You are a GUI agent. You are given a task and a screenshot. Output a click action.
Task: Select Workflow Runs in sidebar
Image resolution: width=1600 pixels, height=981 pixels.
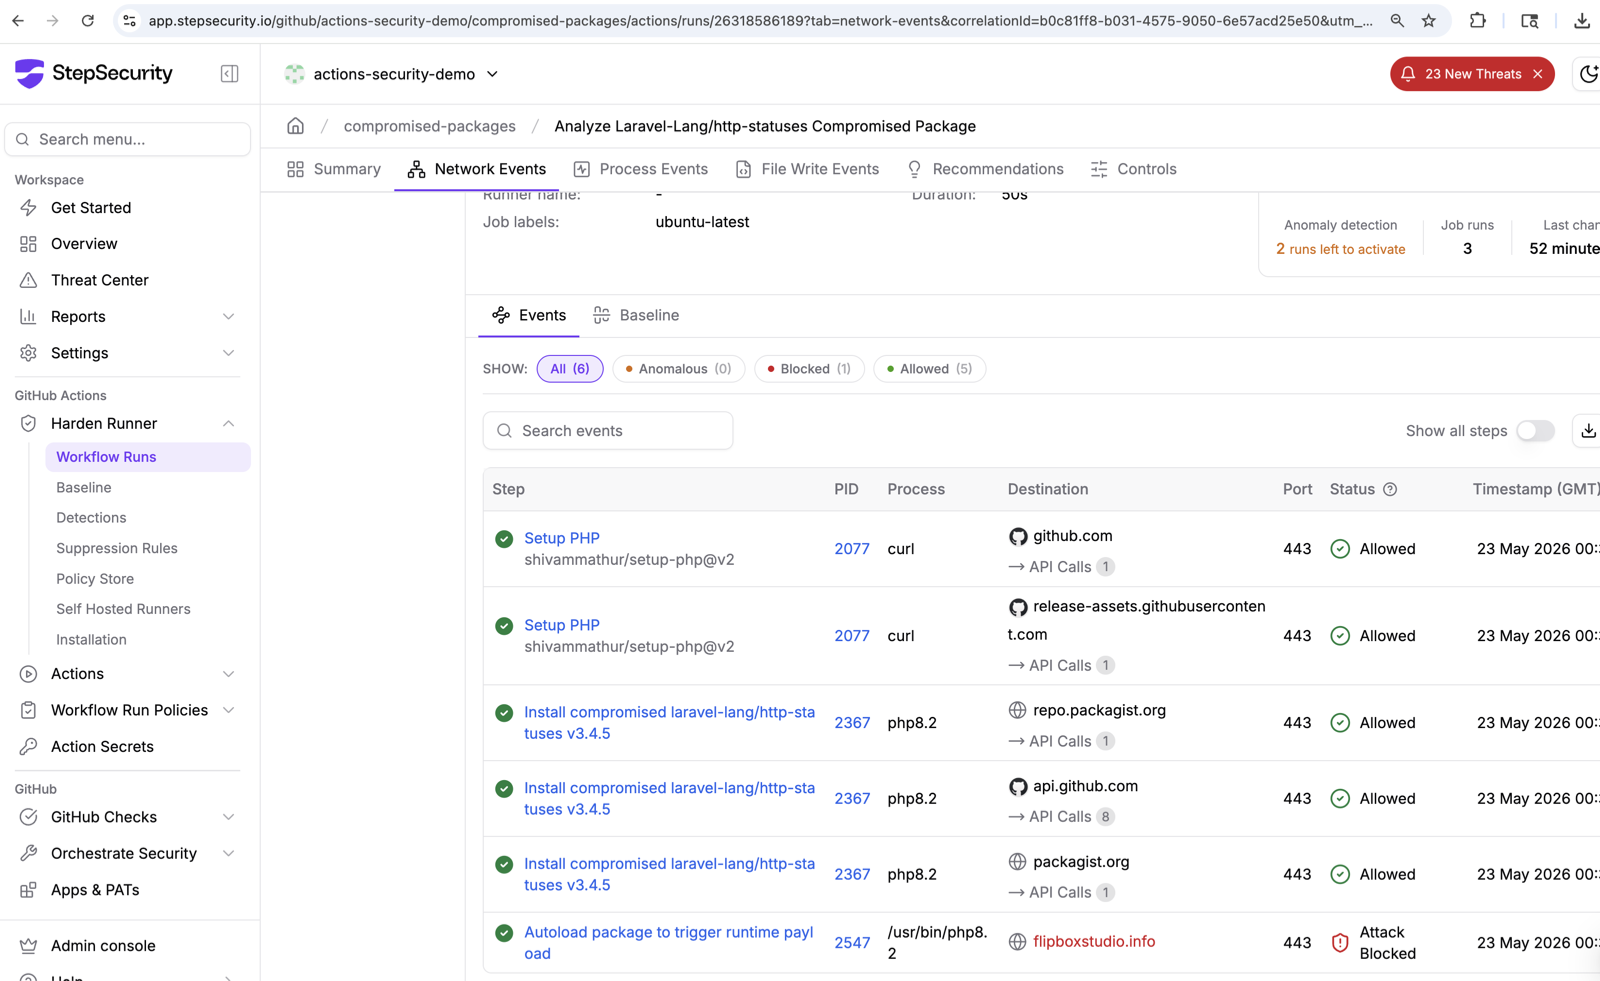148,457
